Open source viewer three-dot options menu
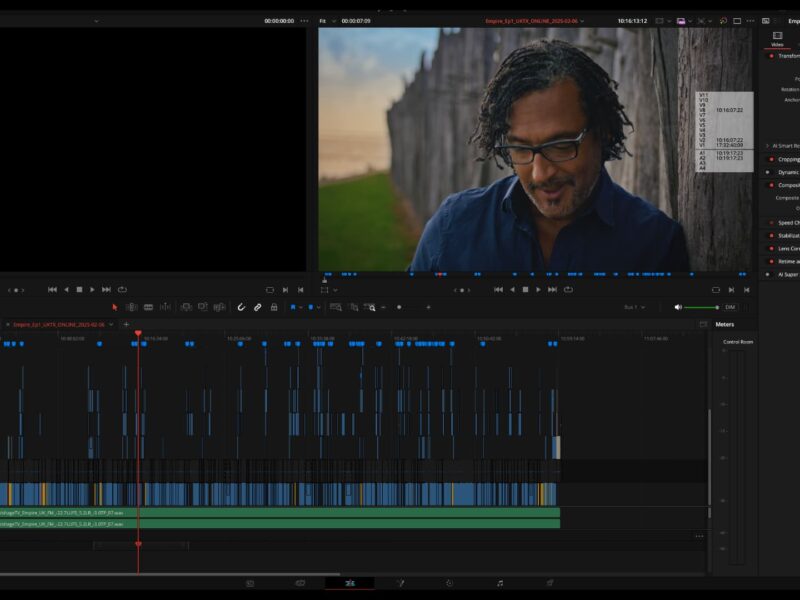Image resolution: width=800 pixels, height=600 pixels. pos(305,21)
